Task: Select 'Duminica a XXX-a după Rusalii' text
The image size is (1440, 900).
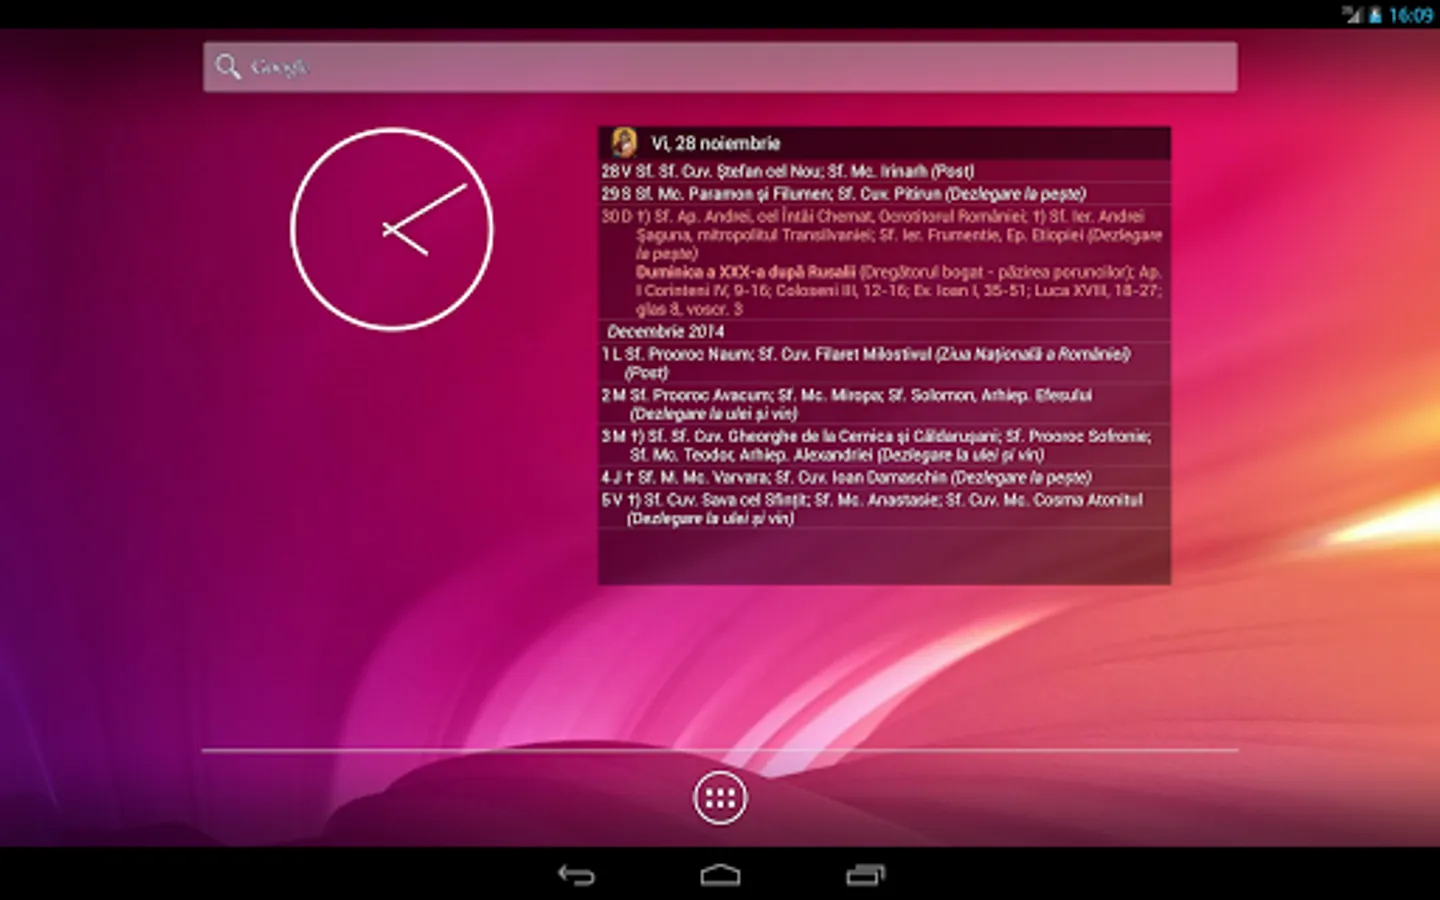Action: point(746,272)
